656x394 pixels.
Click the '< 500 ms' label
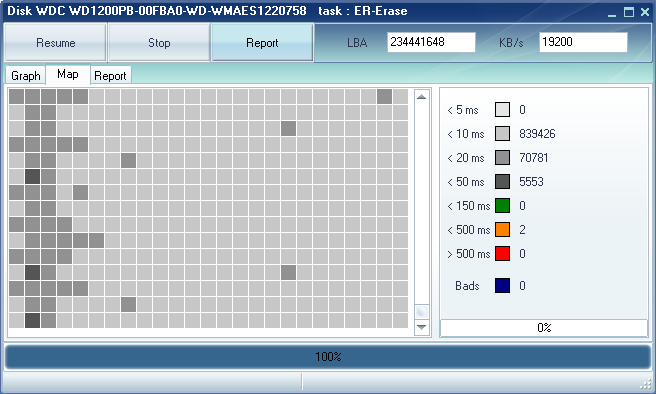(469, 230)
